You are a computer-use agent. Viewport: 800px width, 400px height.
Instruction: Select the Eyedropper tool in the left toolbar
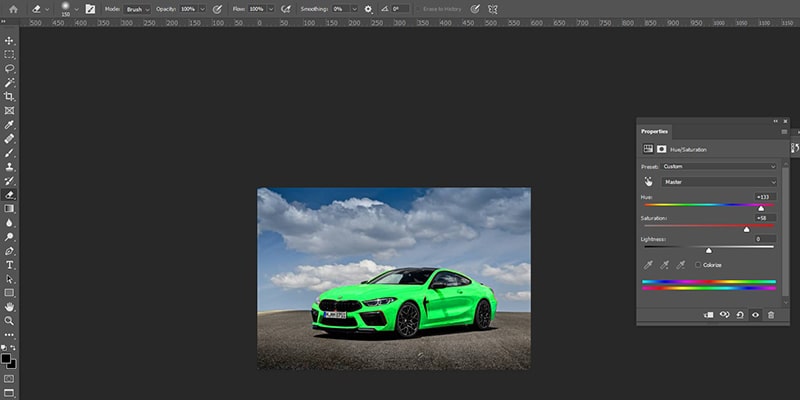(9, 125)
